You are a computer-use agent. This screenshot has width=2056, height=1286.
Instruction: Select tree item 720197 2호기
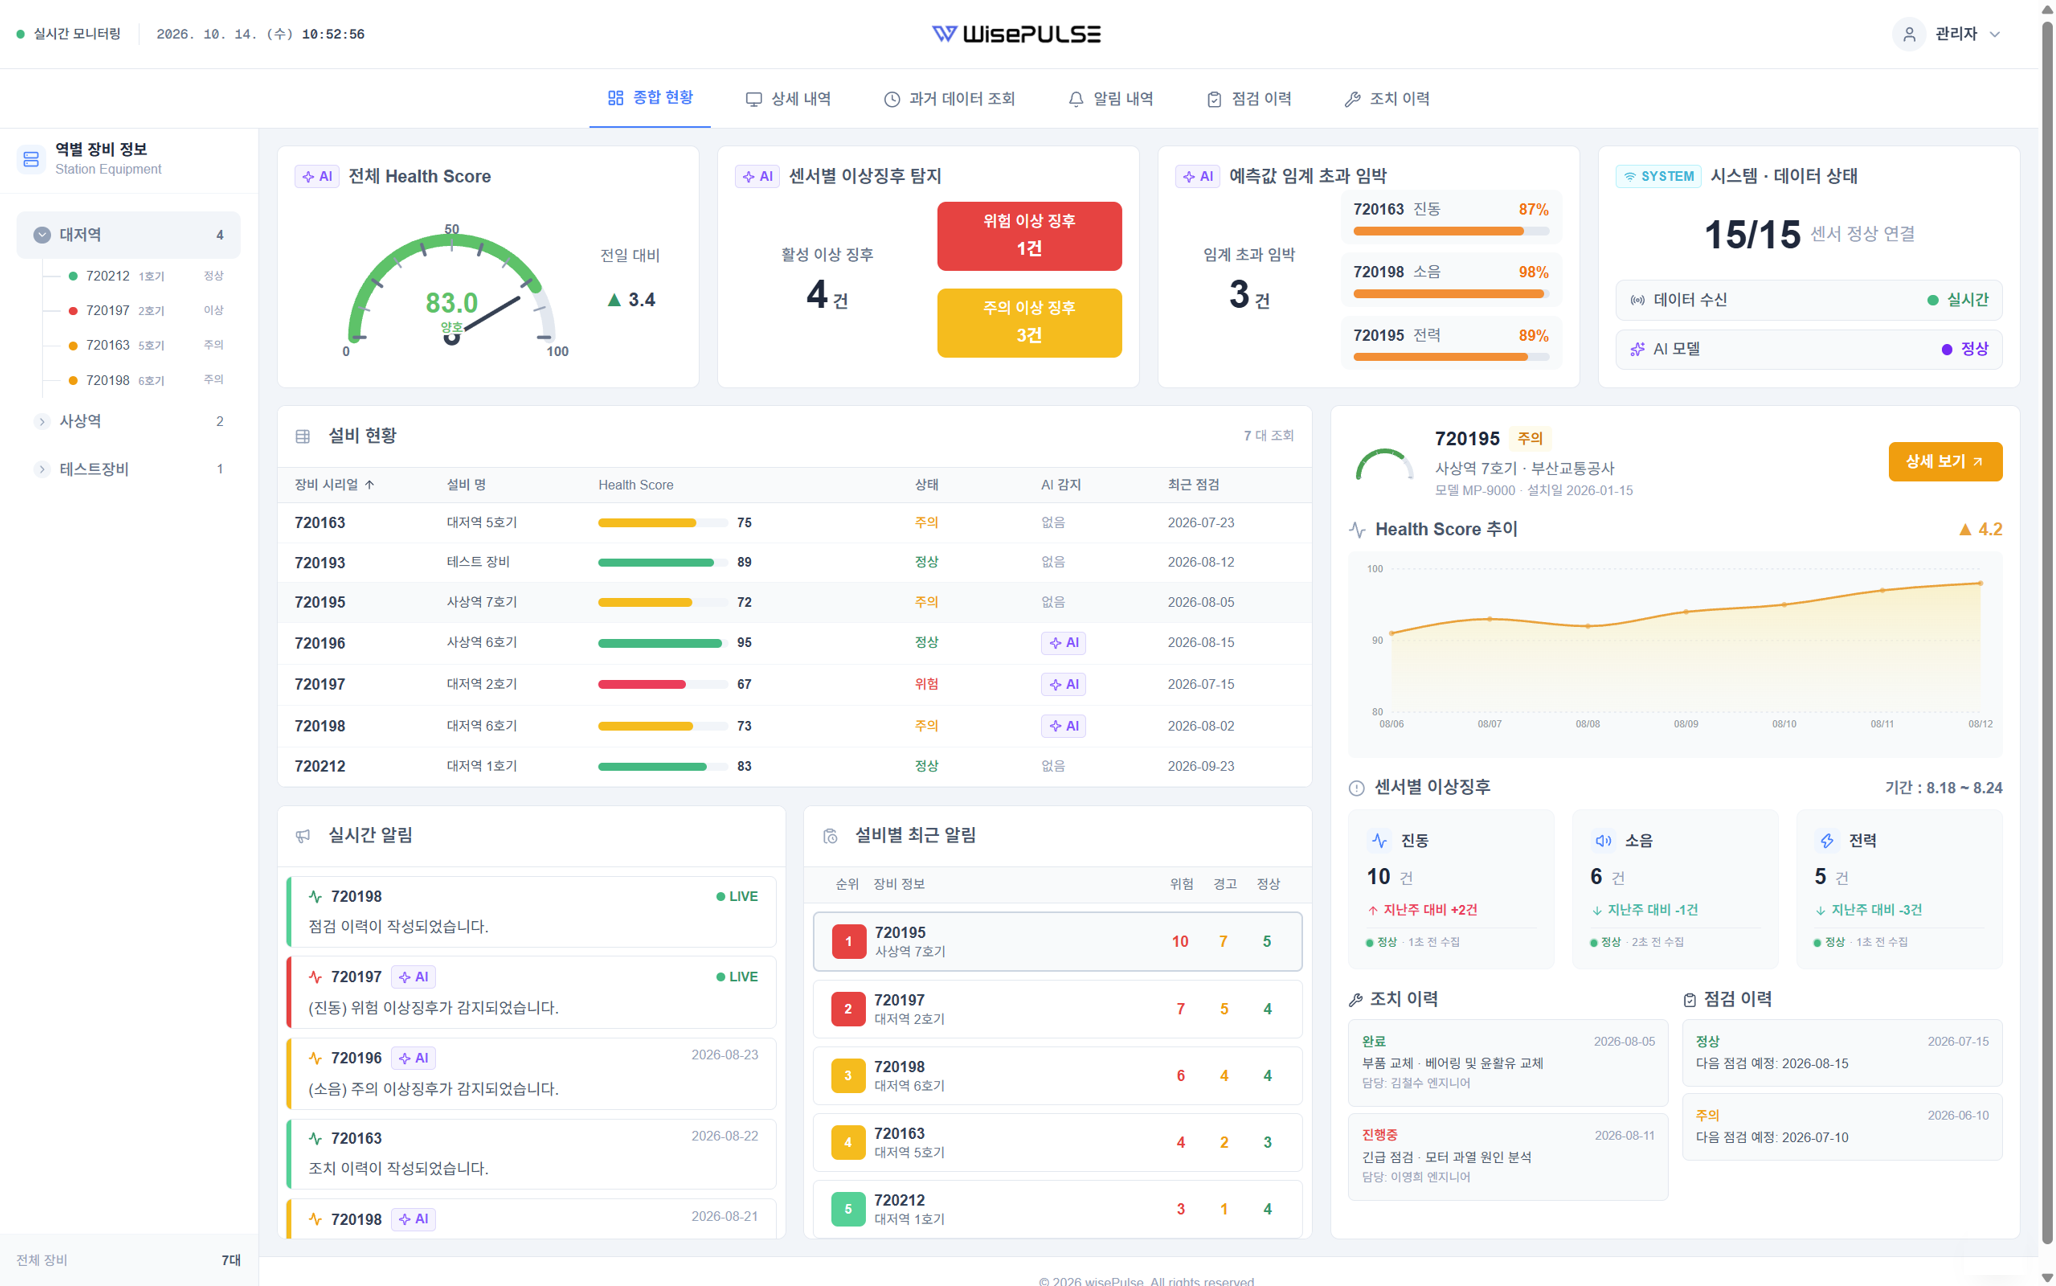tap(145, 311)
